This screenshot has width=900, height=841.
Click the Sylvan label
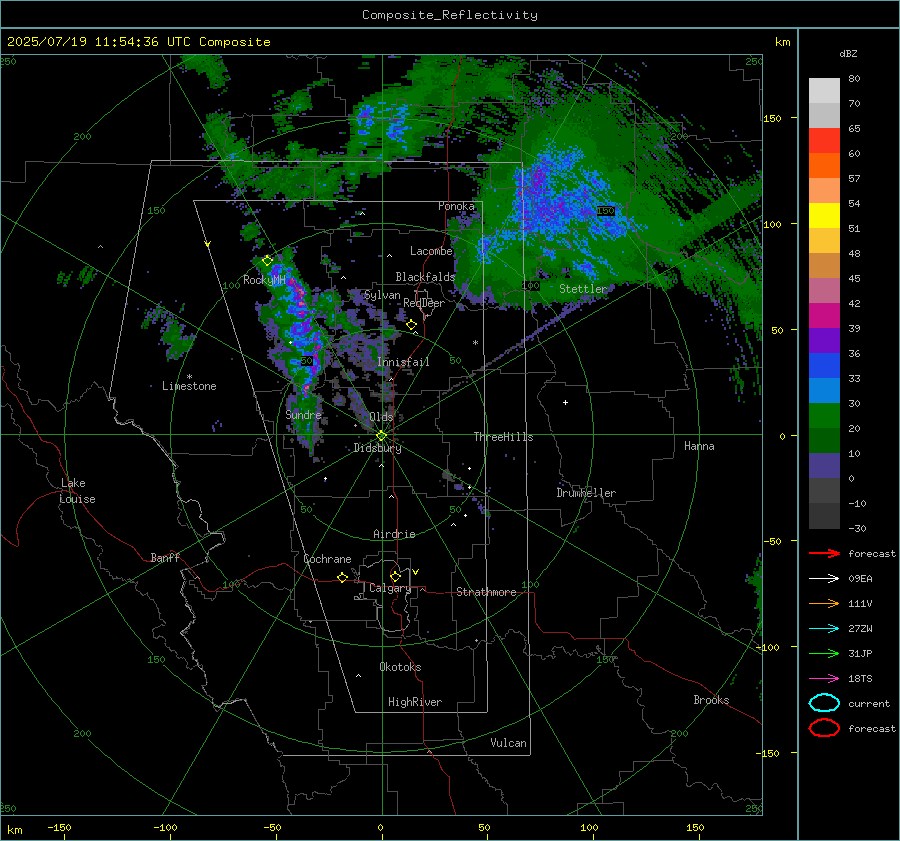[x=382, y=295]
